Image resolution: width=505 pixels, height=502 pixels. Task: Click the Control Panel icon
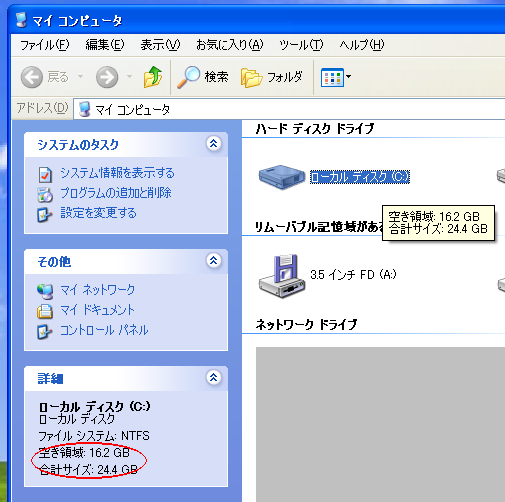pos(45,332)
